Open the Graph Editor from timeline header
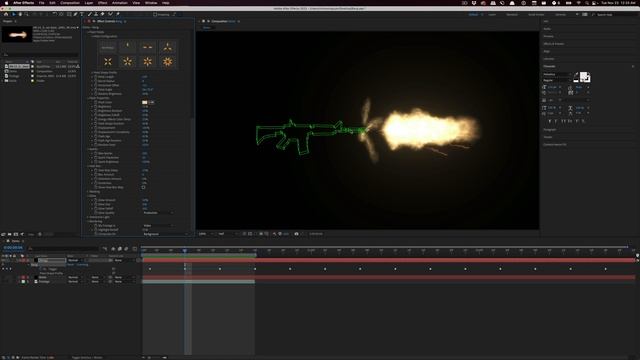The width and height of the screenshot is (640, 360). pyautogui.click(x=135, y=249)
